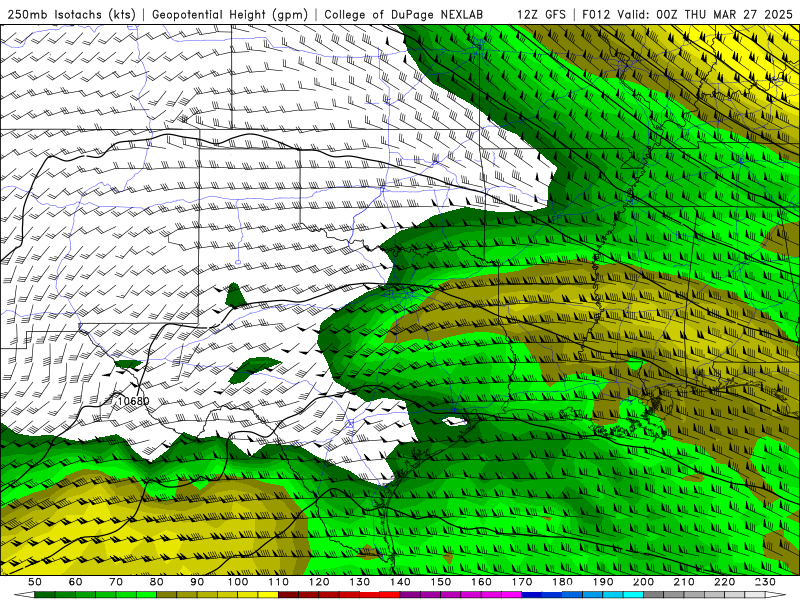Click the '70' value on the color scale
The height and width of the screenshot is (600, 800).
(x=116, y=582)
